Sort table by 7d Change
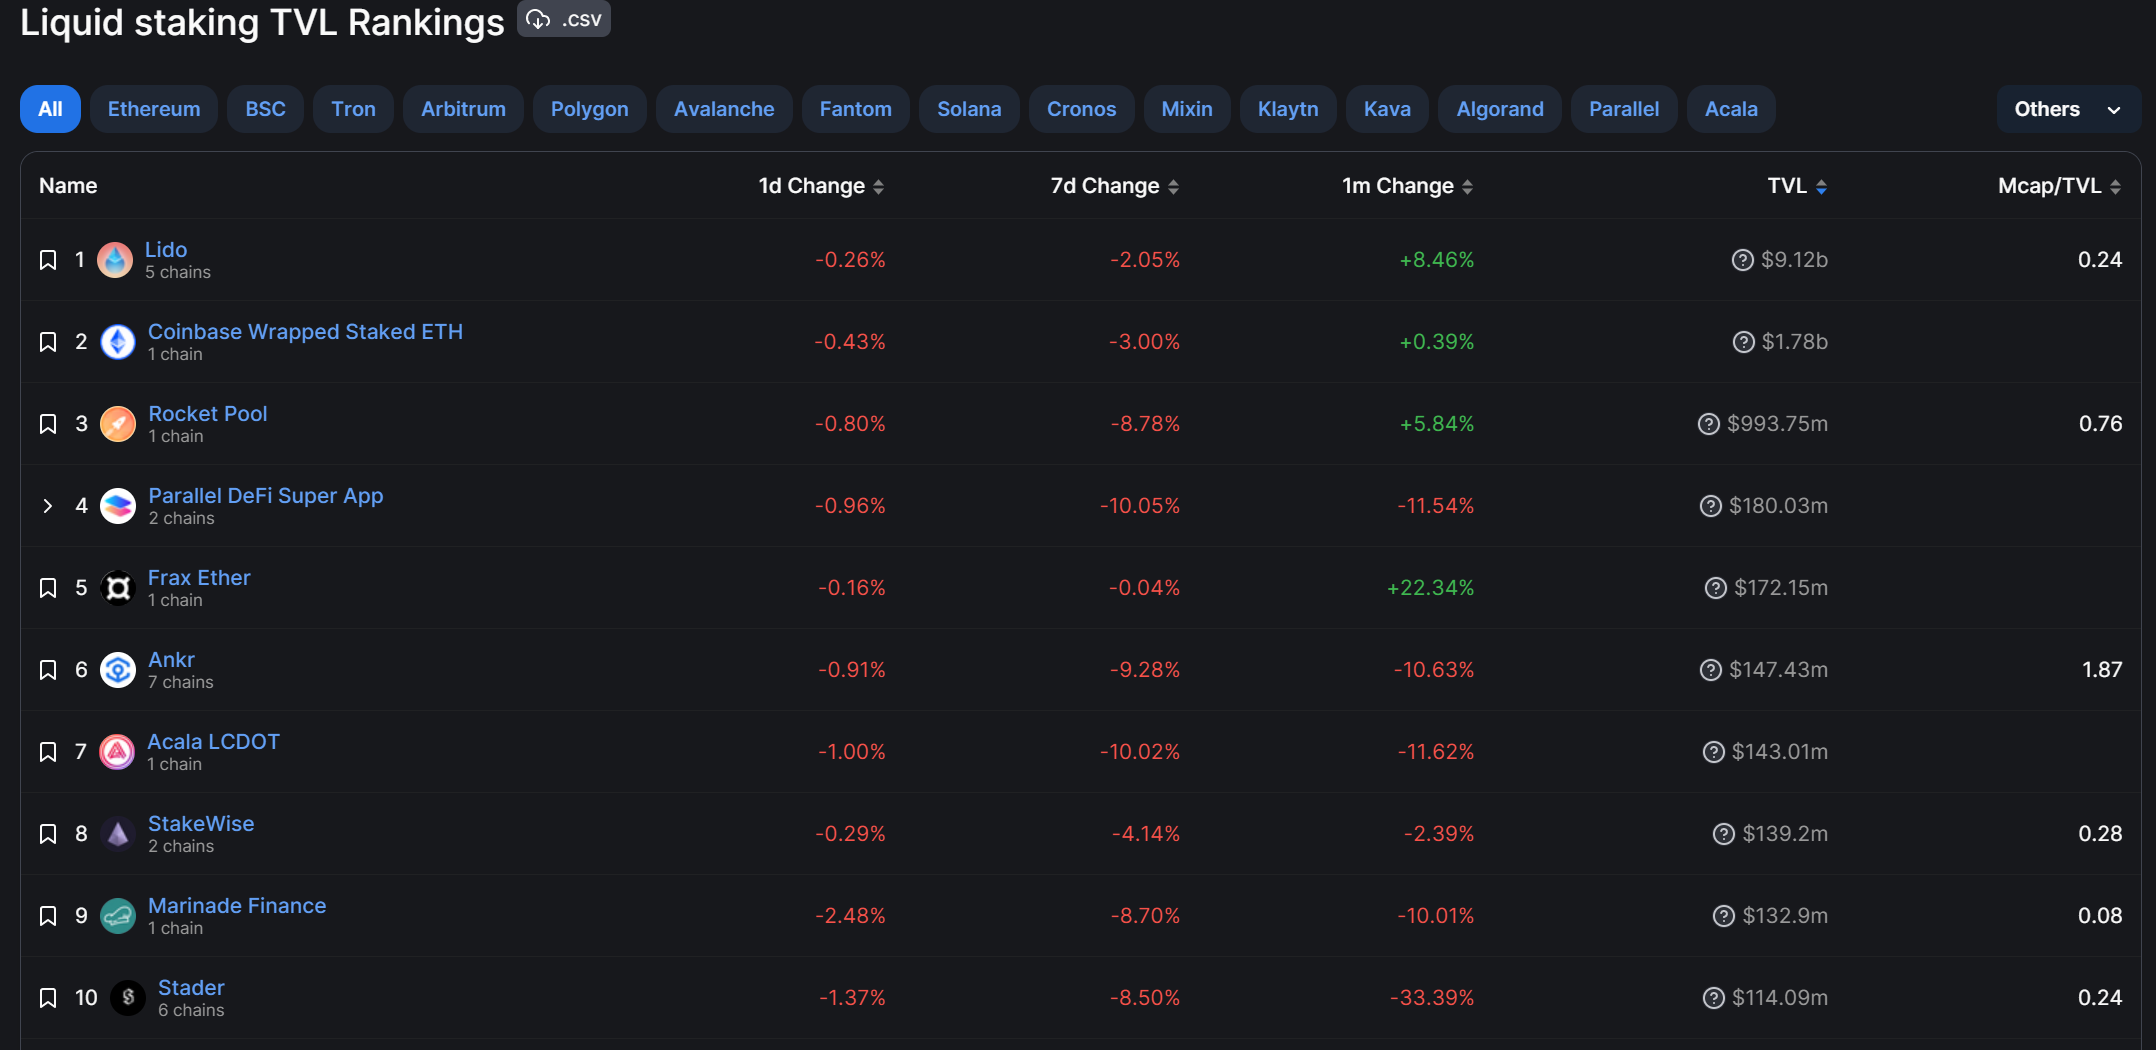Image resolution: width=2156 pixels, height=1050 pixels. [1114, 186]
